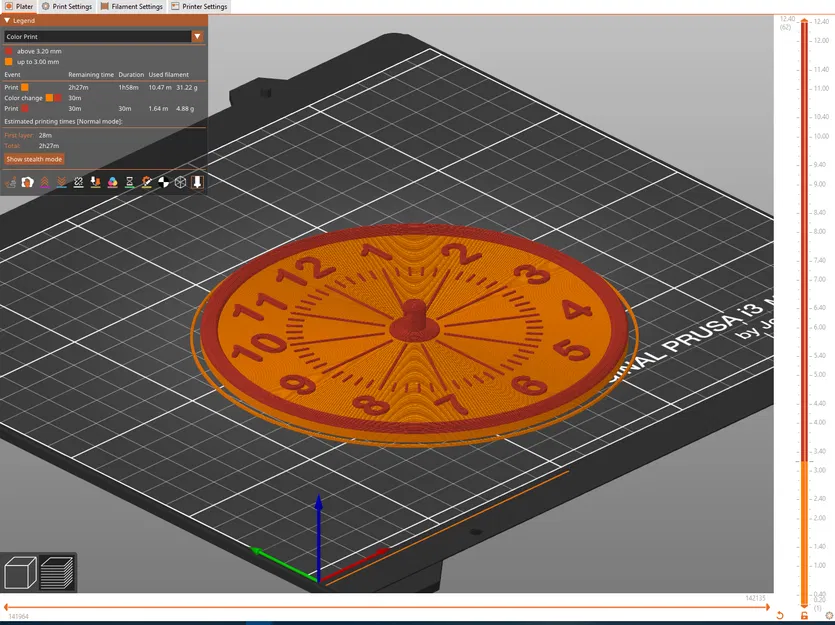Screen dimensions: 835x625
Task: Click orange swatch in first Print row
Action: click(24, 87)
